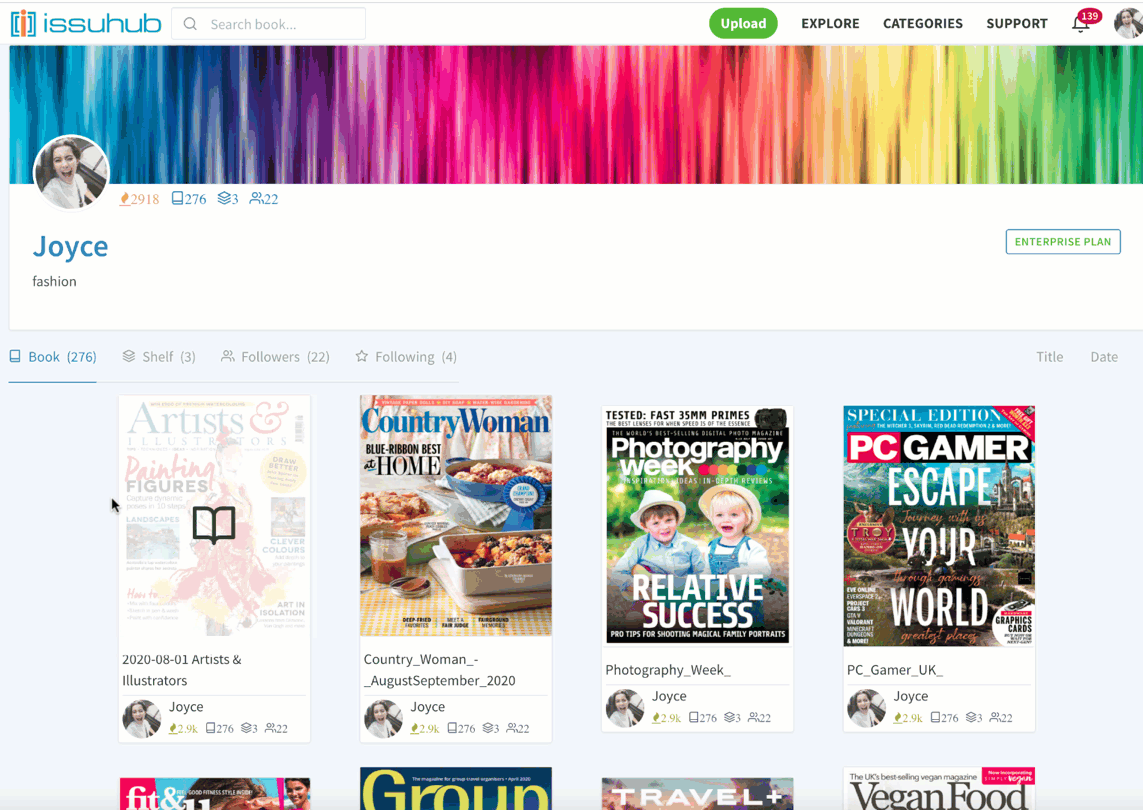This screenshot has width=1143, height=810.
Task: Click Joyce name on Artists & Illustrators card
Action: click(186, 706)
